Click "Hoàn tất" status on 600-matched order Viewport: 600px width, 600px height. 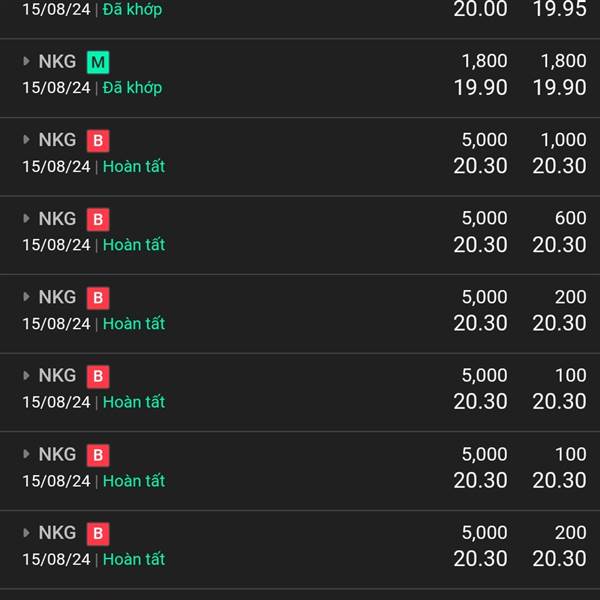(134, 245)
